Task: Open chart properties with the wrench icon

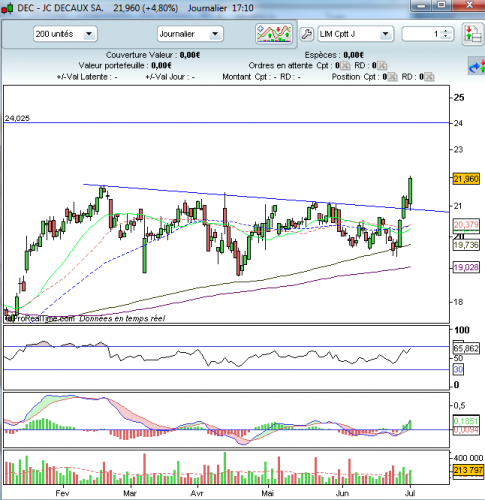Action: pyautogui.click(x=306, y=34)
